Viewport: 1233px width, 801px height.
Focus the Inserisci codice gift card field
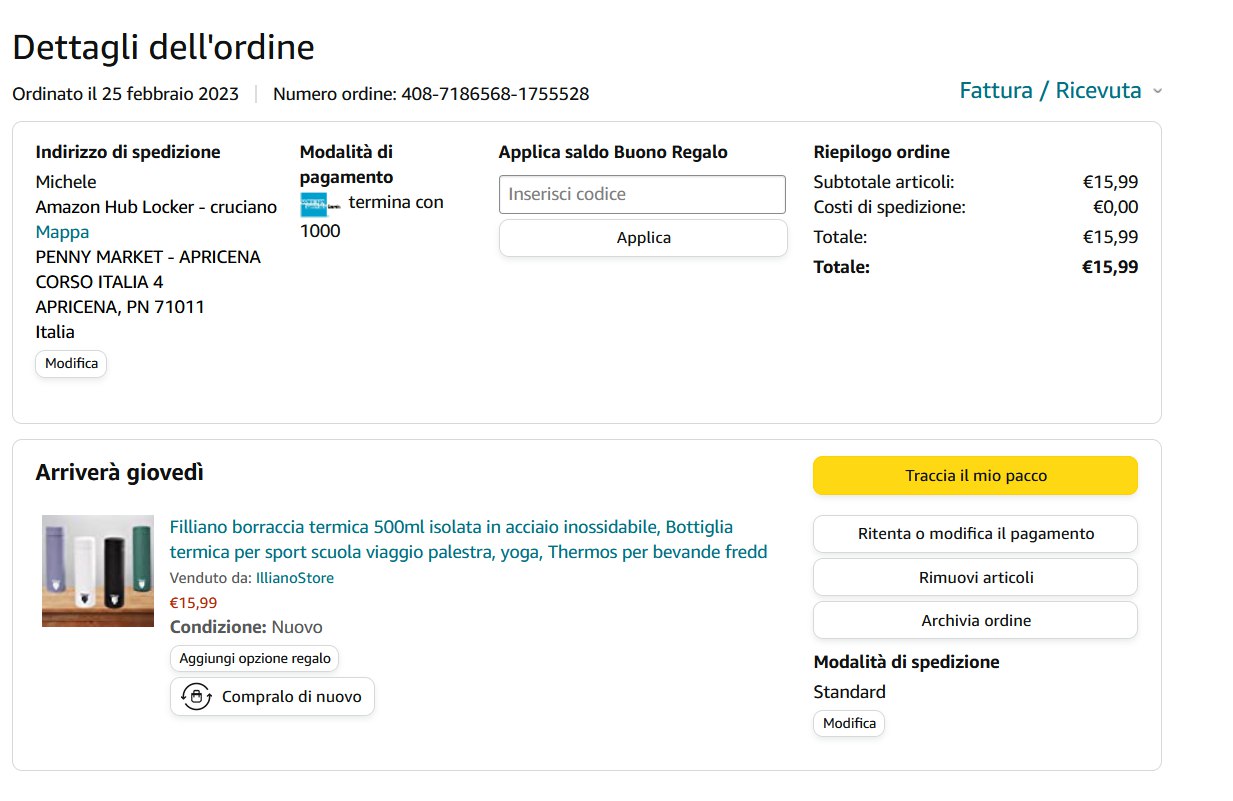point(642,194)
